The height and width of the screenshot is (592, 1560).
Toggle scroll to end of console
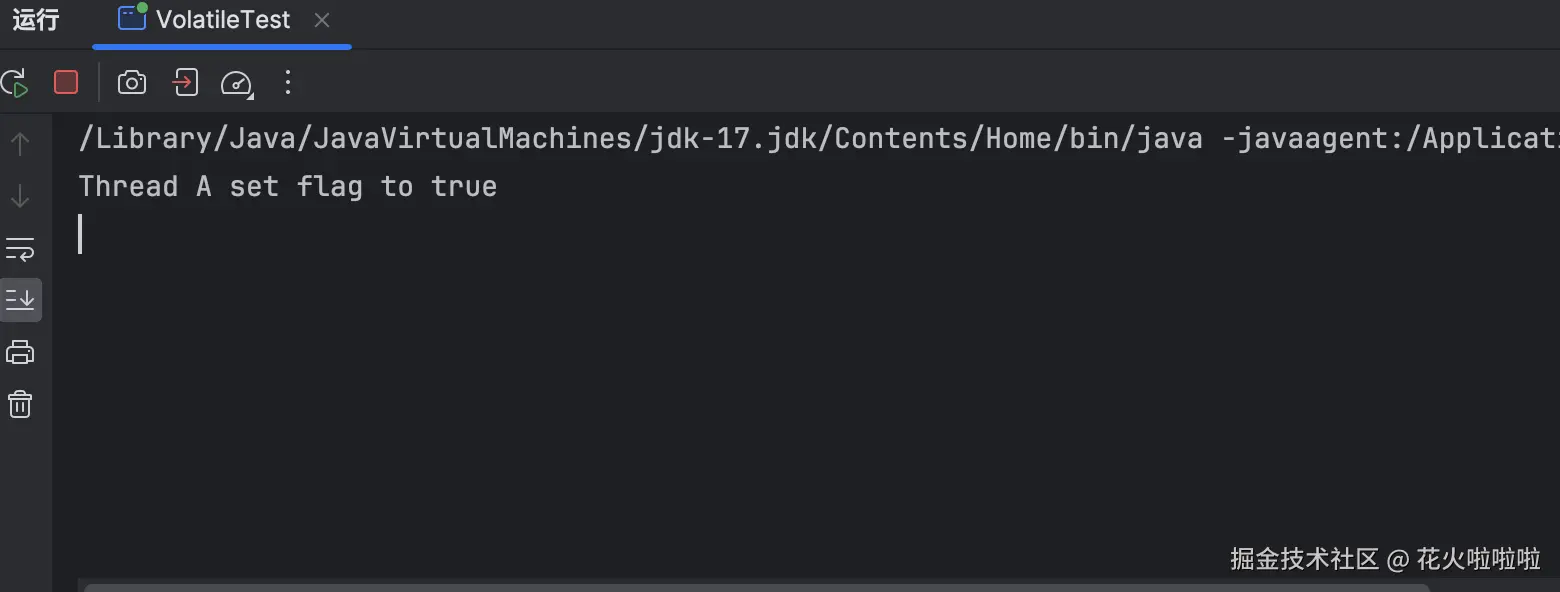pos(20,299)
